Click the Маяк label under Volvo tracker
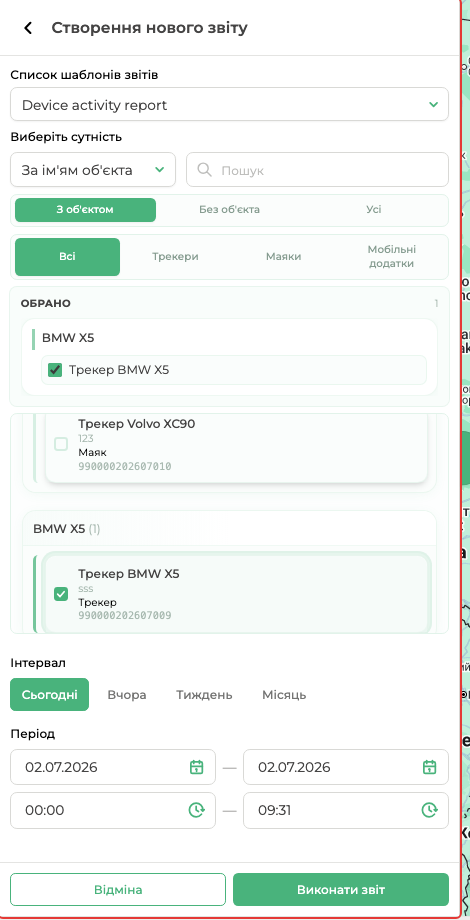 click(93, 452)
